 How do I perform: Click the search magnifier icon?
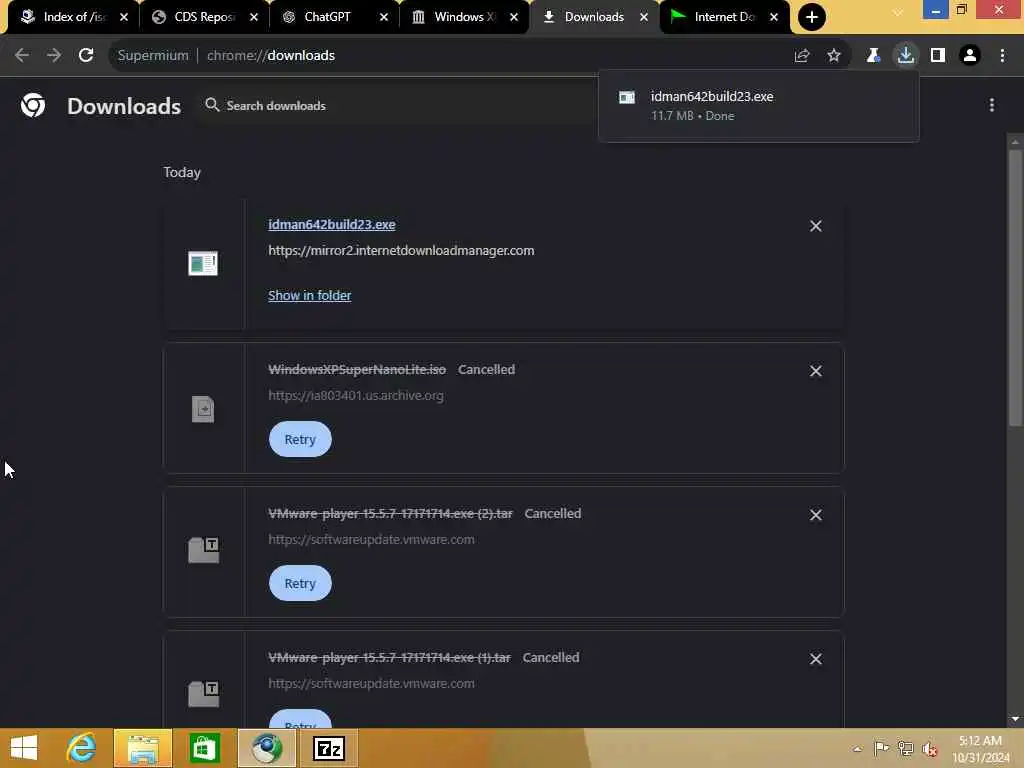[212, 105]
